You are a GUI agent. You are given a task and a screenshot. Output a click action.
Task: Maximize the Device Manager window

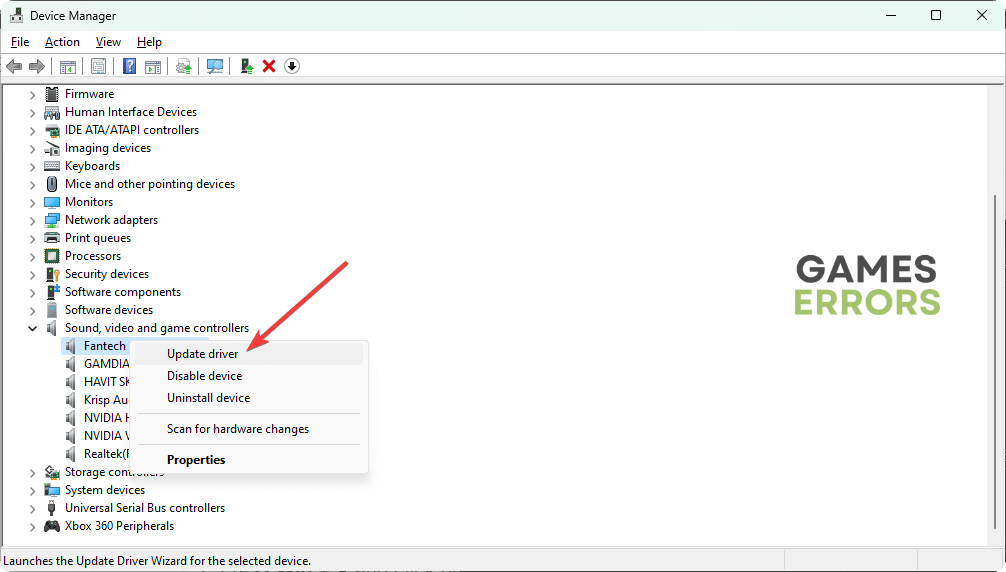tap(936, 15)
